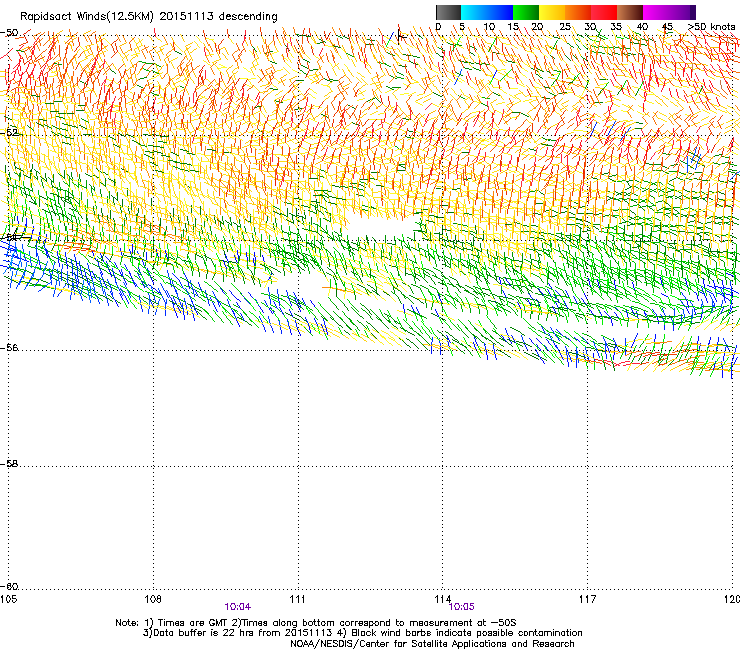This screenshot has height=650, width=740.
Task: Click the '20151113 descending' date text in the title
Action: pyautogui.click(x=219, y=17)
